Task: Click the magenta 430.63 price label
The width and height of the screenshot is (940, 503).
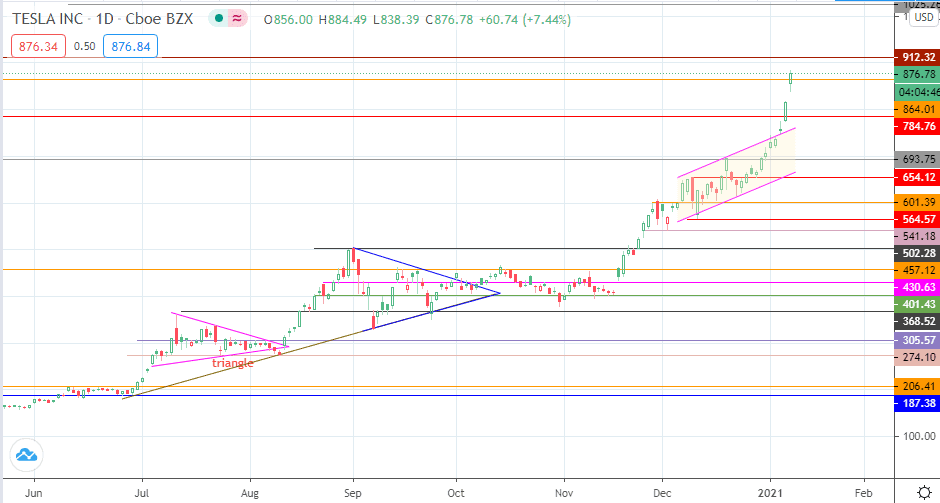Action: (917, 287)
